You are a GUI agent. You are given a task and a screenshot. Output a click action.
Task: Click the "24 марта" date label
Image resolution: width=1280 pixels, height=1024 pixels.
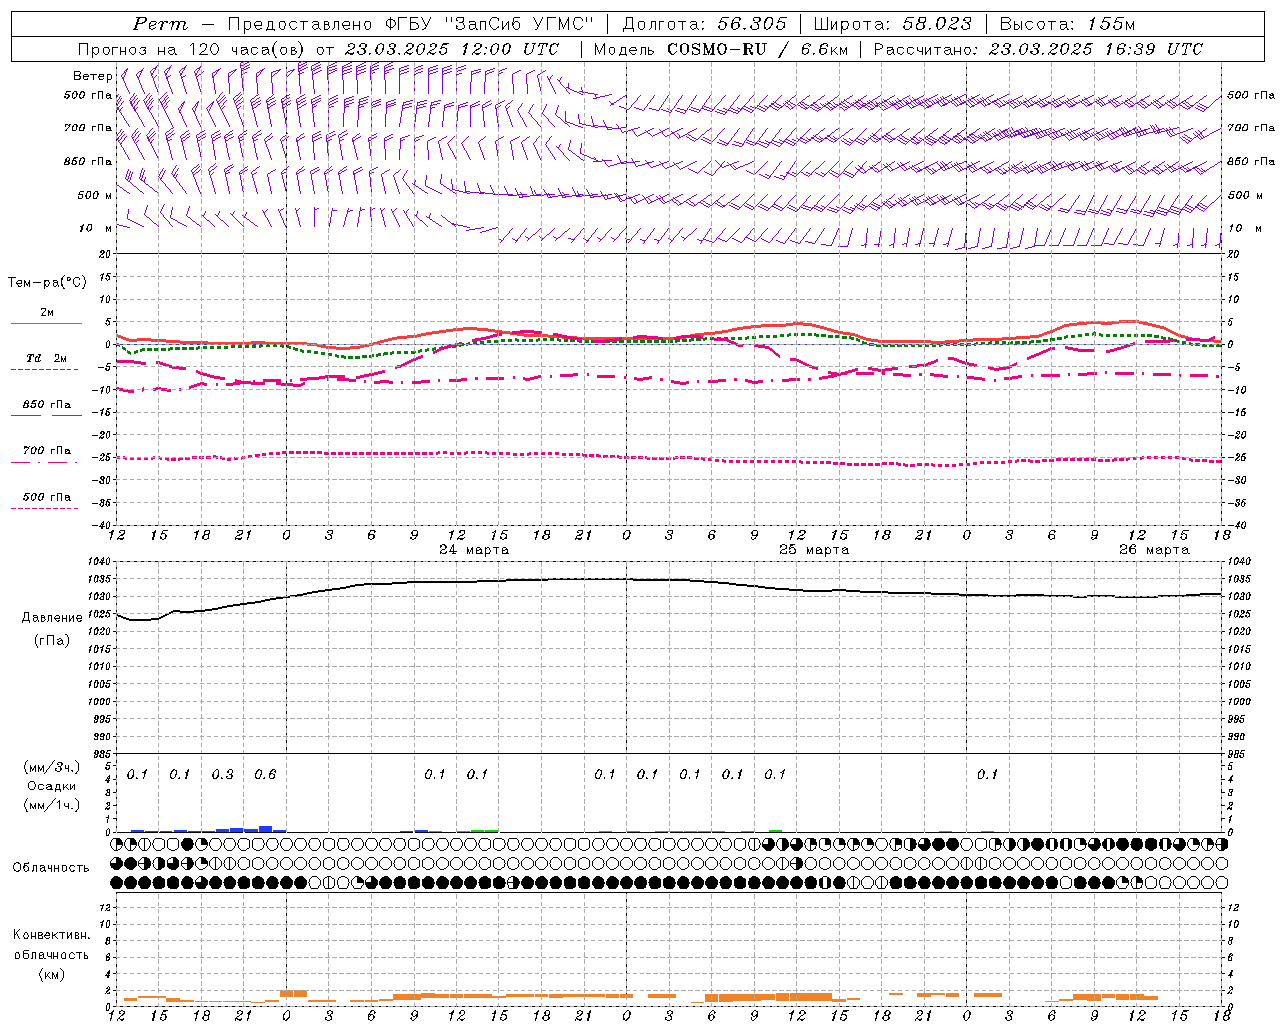click(x=474, y=550)
